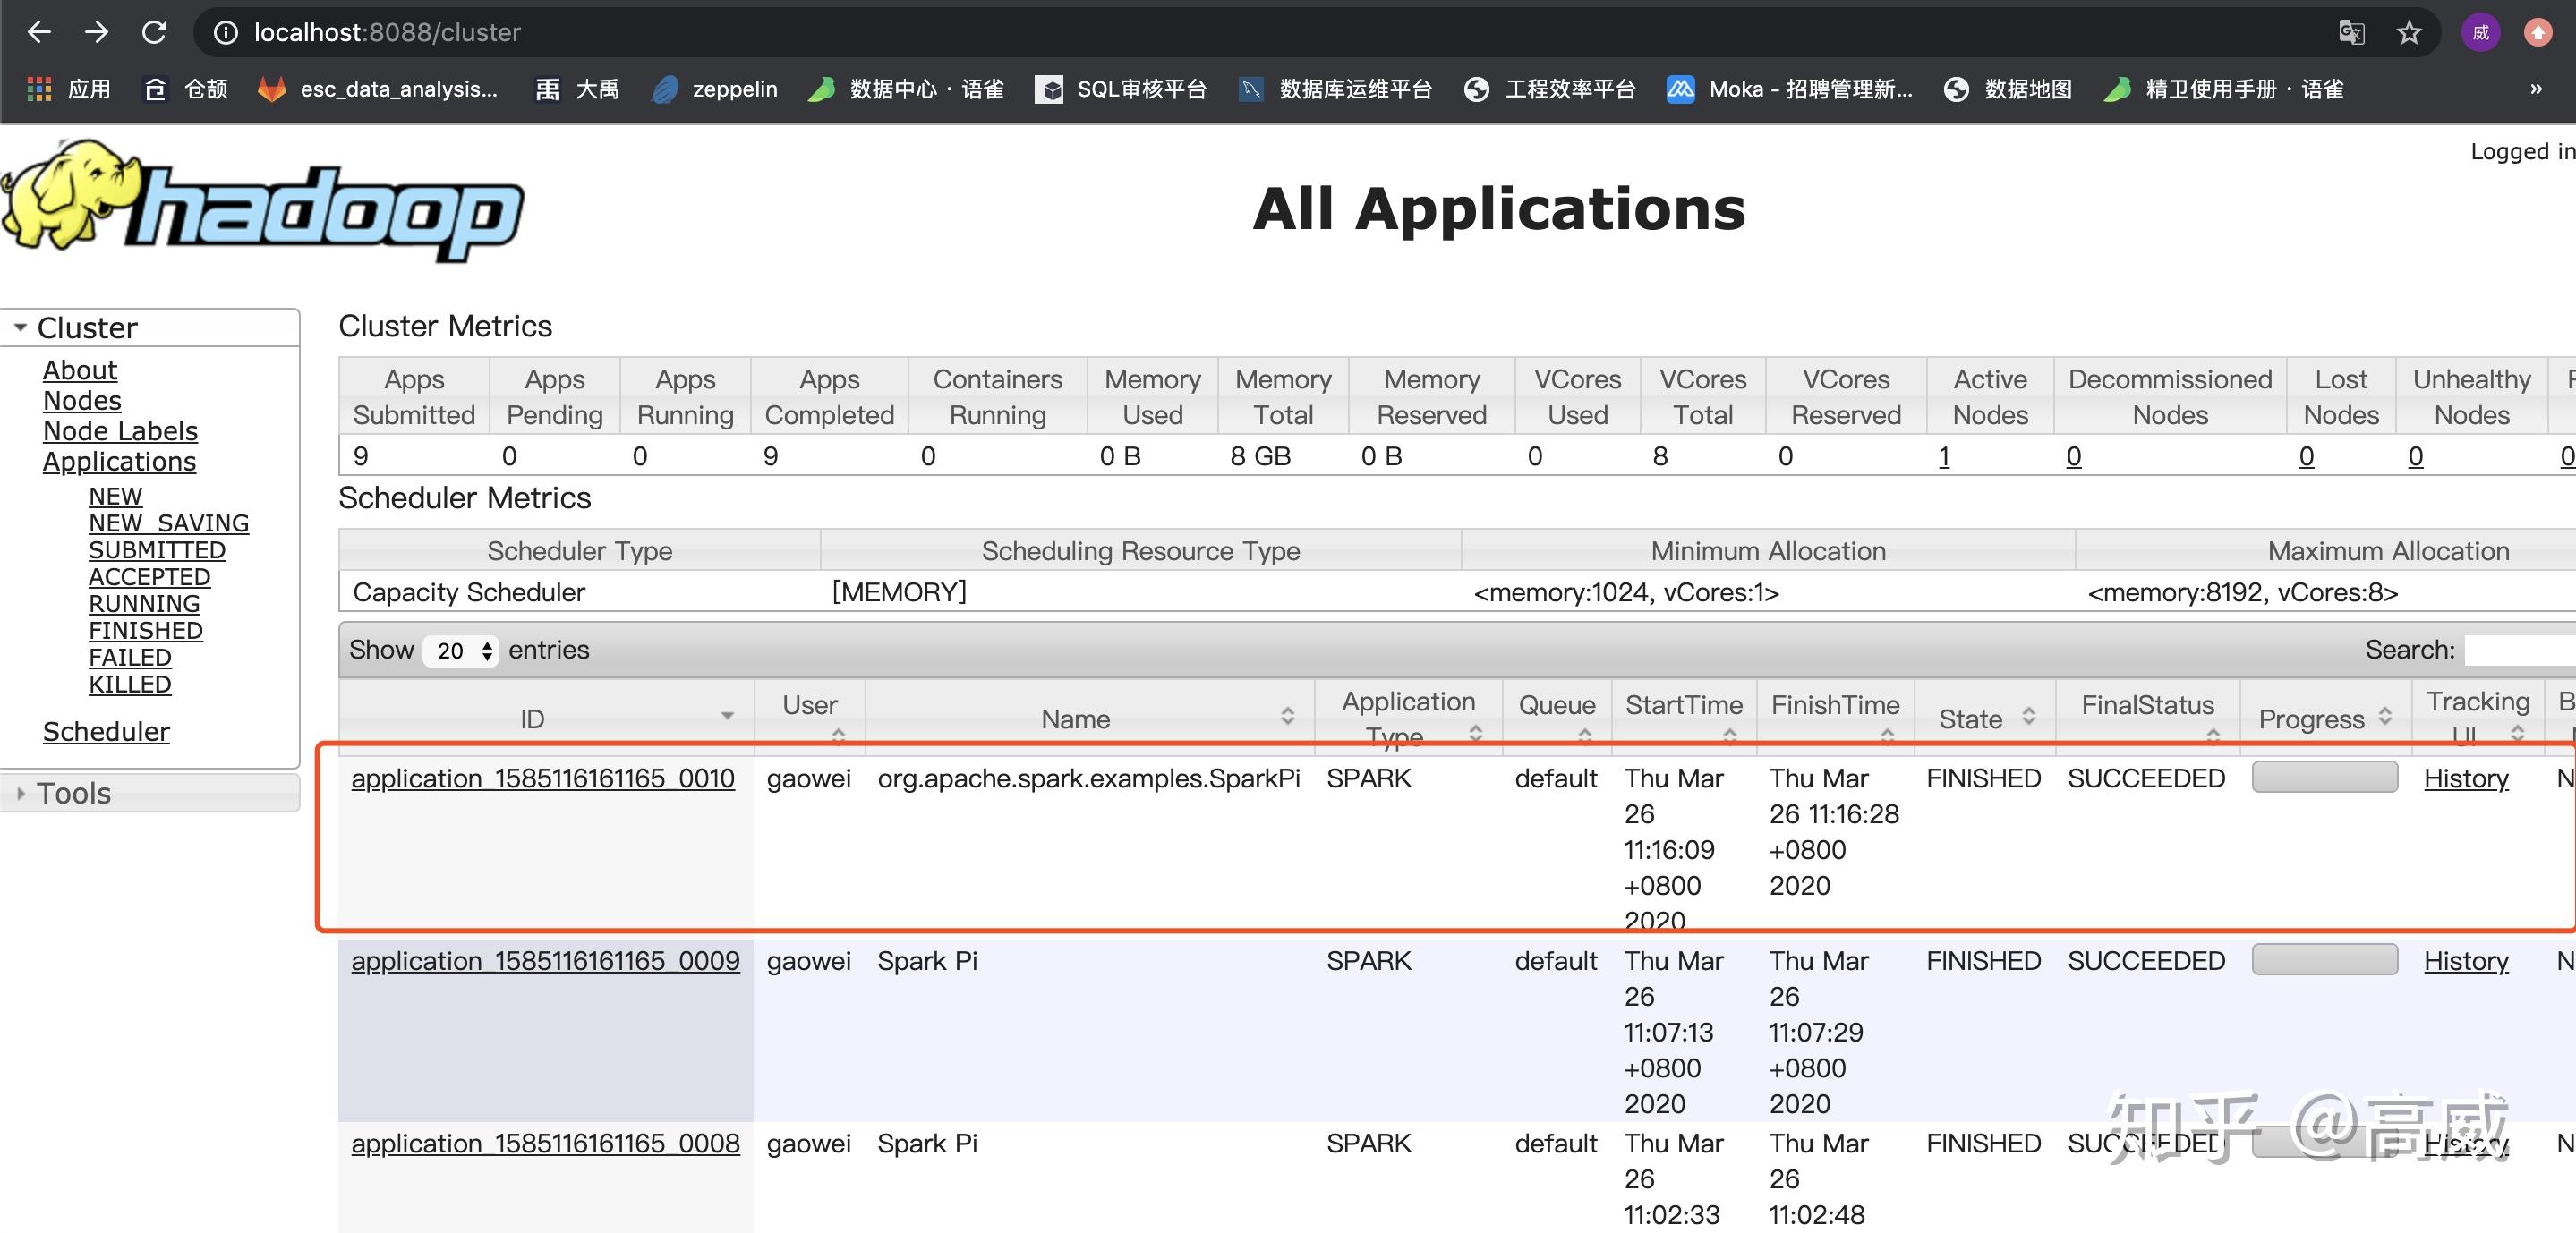Sort applications by State column
Viewport: 2576px width, 1233px height.
tap(1985, 718)
